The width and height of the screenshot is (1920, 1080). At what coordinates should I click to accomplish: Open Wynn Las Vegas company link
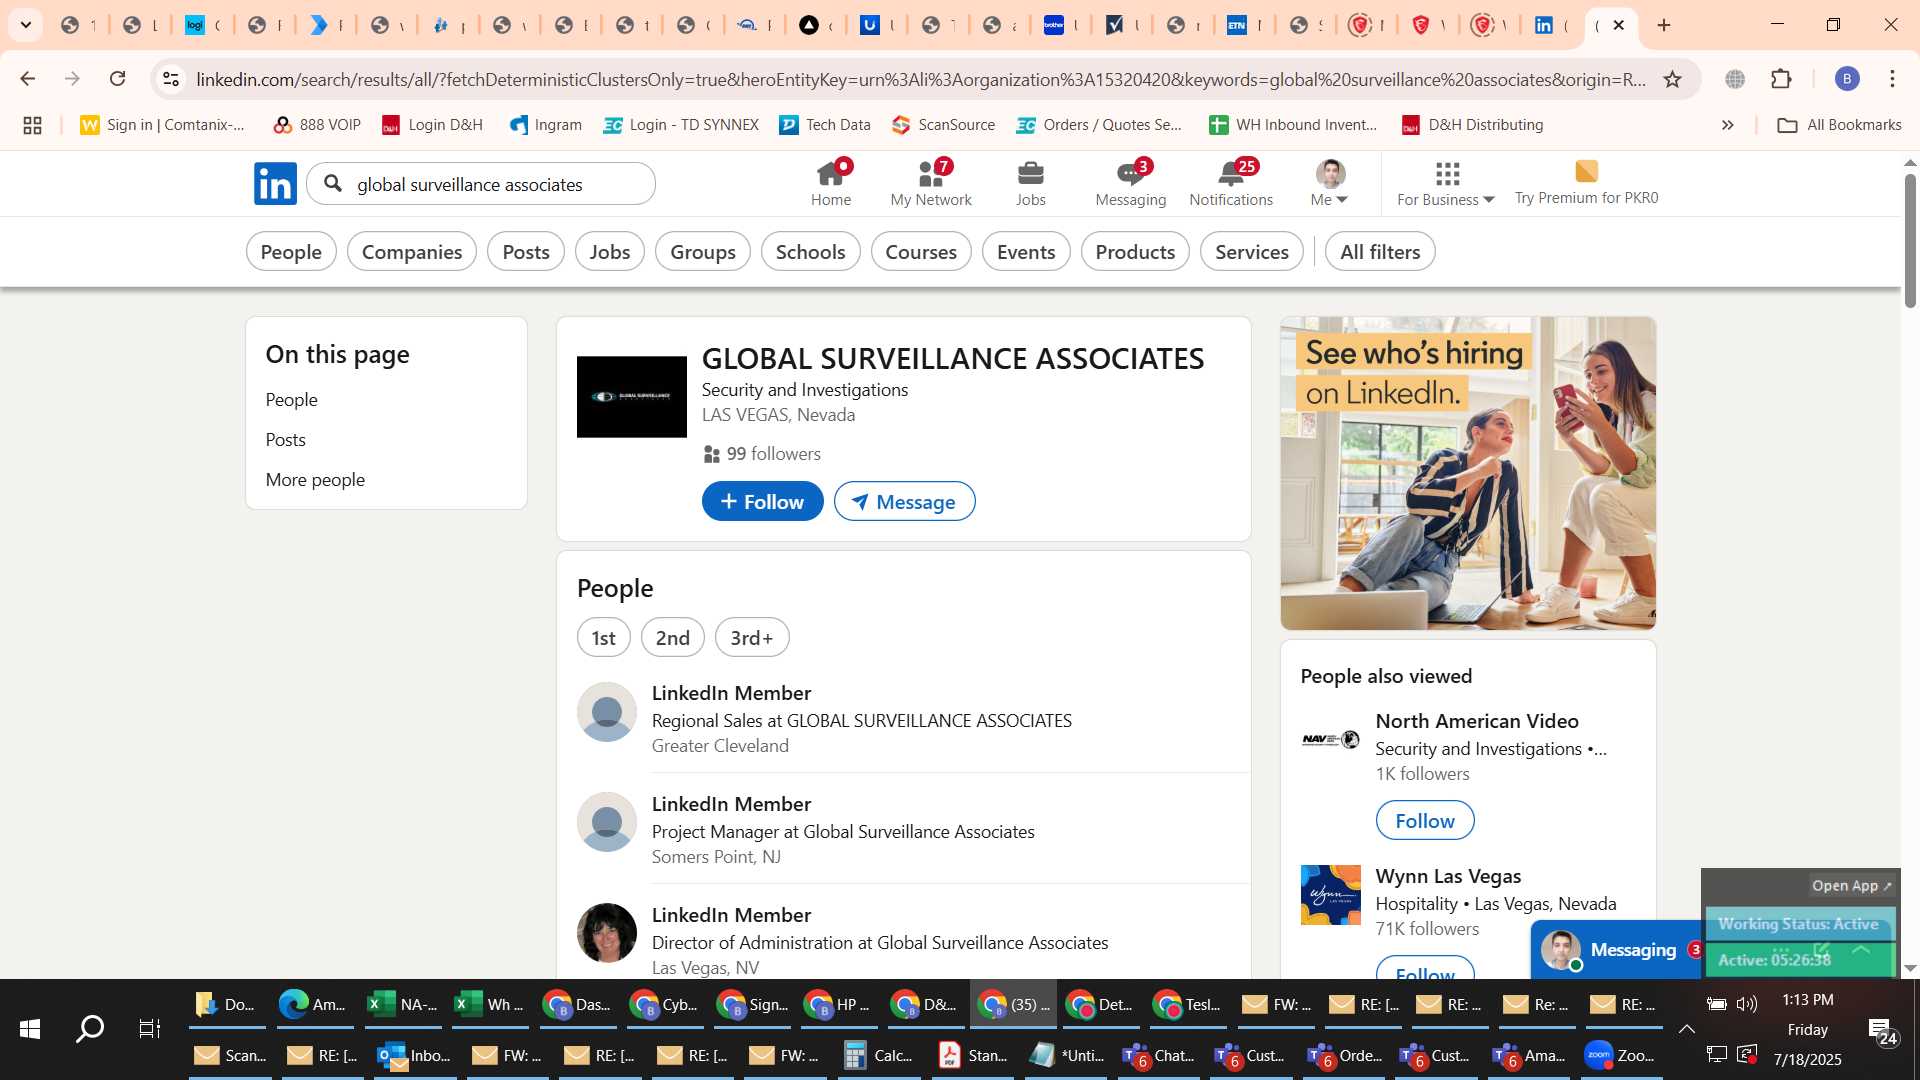(1448, 876)
